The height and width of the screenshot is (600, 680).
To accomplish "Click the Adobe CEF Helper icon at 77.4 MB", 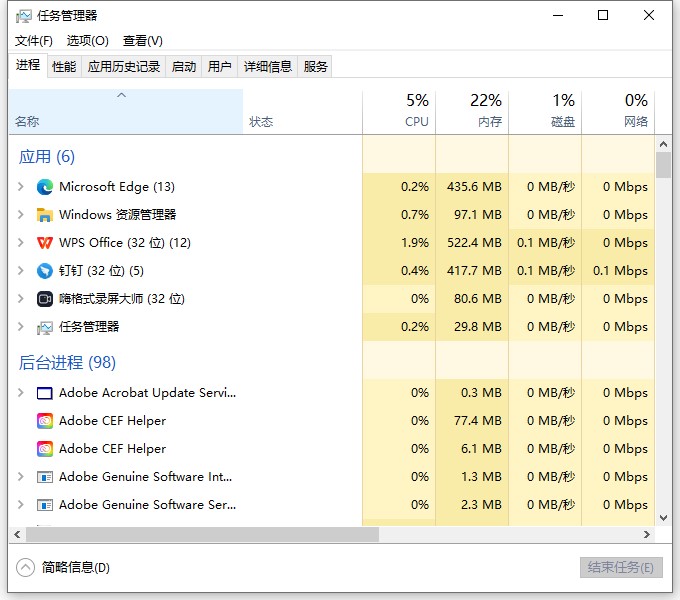I will pos(45,421).
